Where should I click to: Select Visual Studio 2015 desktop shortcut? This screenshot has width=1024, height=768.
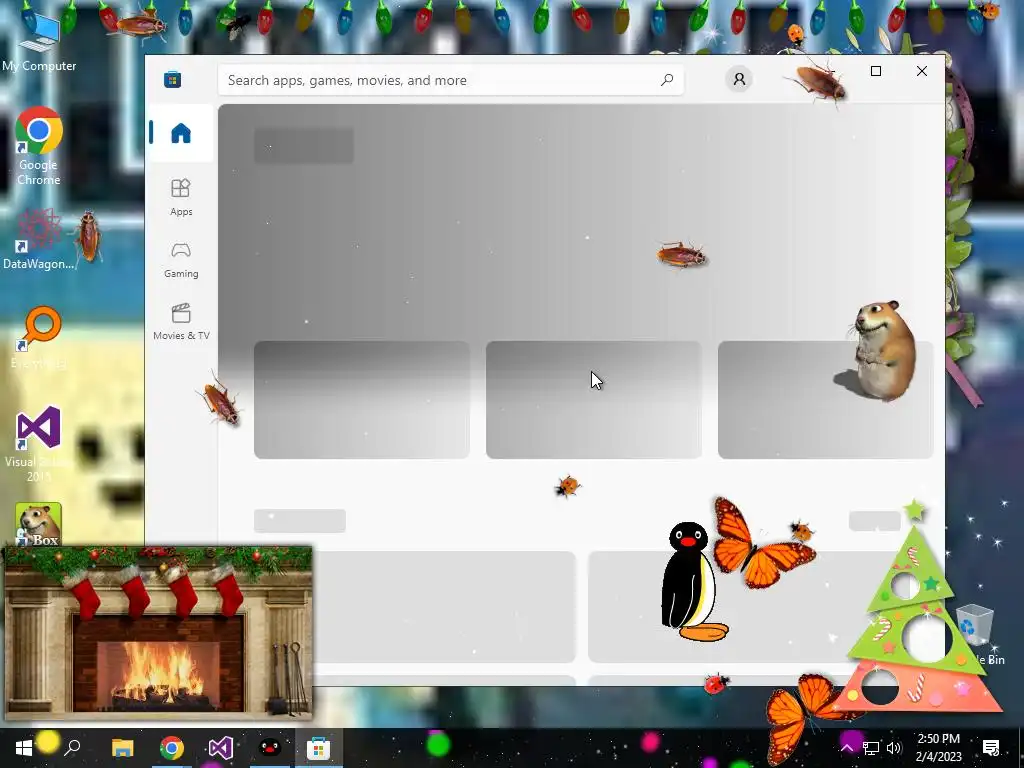(39, 444)
